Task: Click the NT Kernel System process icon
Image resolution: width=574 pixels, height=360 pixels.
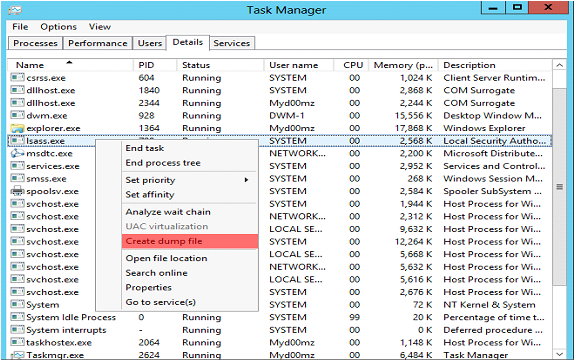Action: [x=17, y=304]
